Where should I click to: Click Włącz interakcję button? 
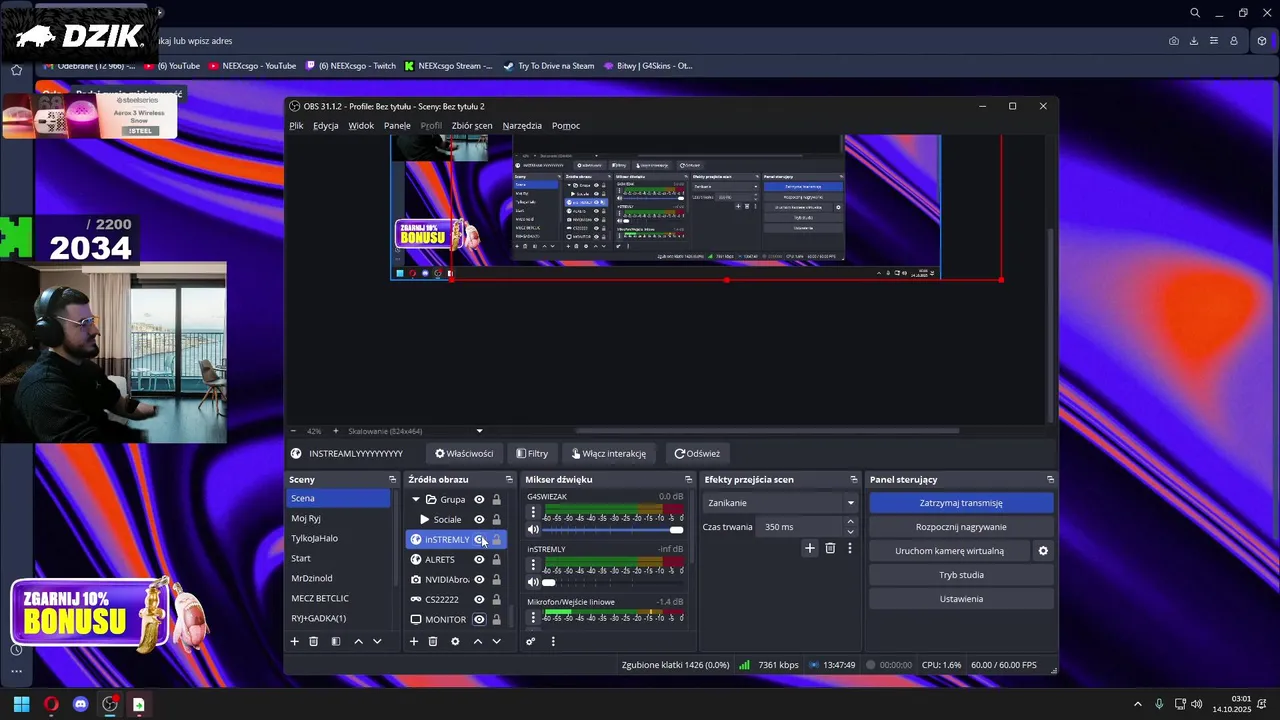608,453
